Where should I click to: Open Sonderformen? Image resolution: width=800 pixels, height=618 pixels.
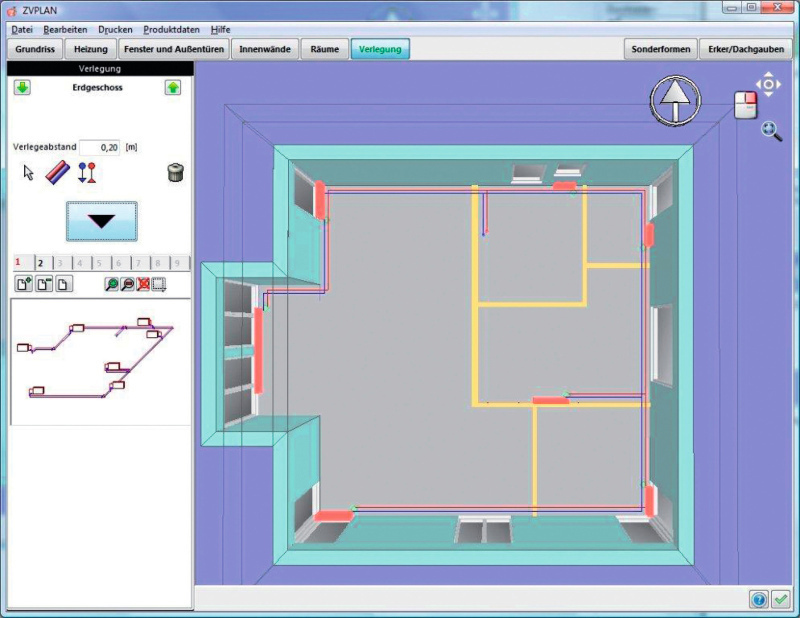click(661, 49)
